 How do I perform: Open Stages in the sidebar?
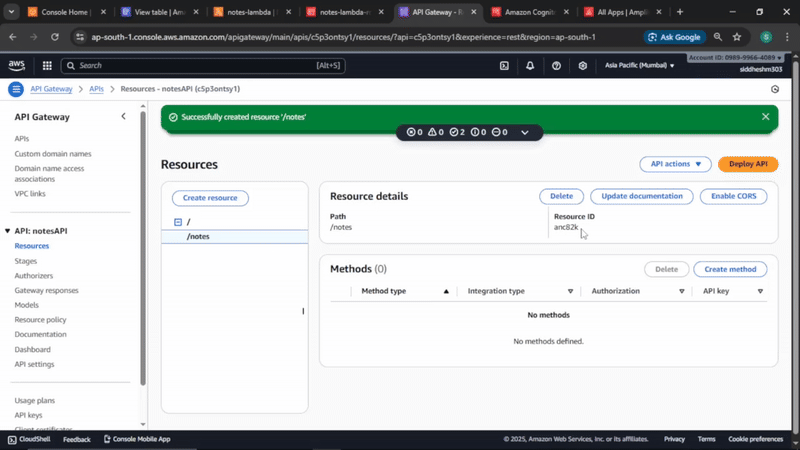click(26, 261)
